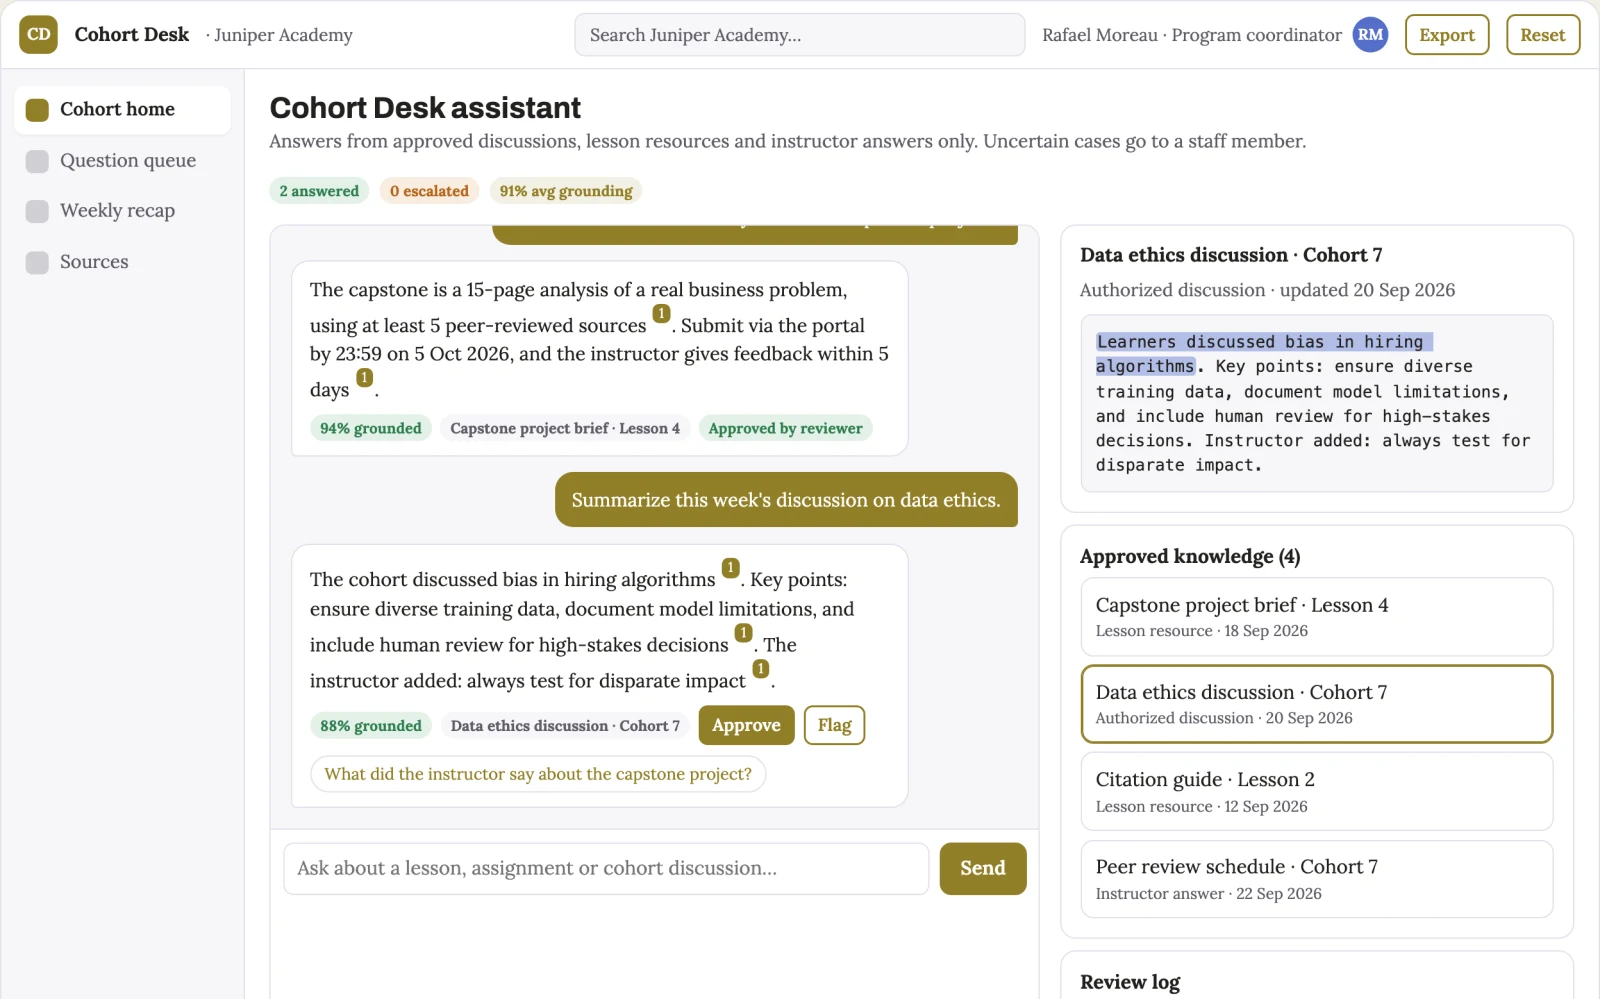
Task: Click 'Data ethics discussion · Cohort 7' source chip
Action: (565, 726)
